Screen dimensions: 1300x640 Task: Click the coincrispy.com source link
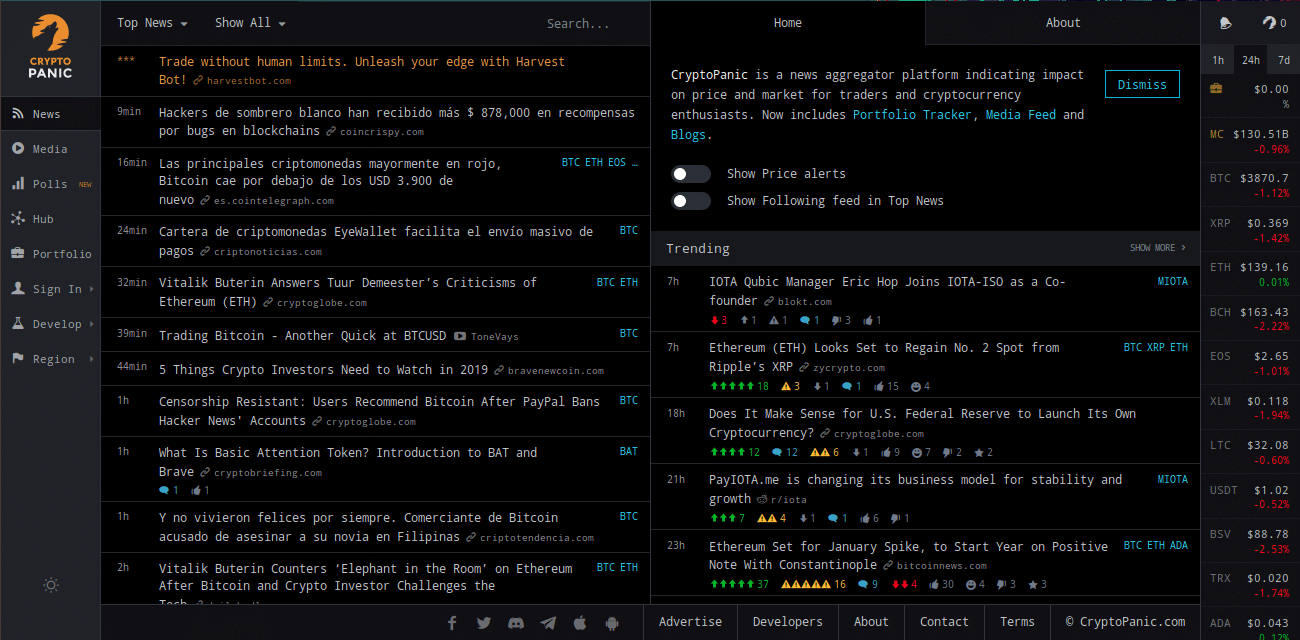click(x=382, y=132)
